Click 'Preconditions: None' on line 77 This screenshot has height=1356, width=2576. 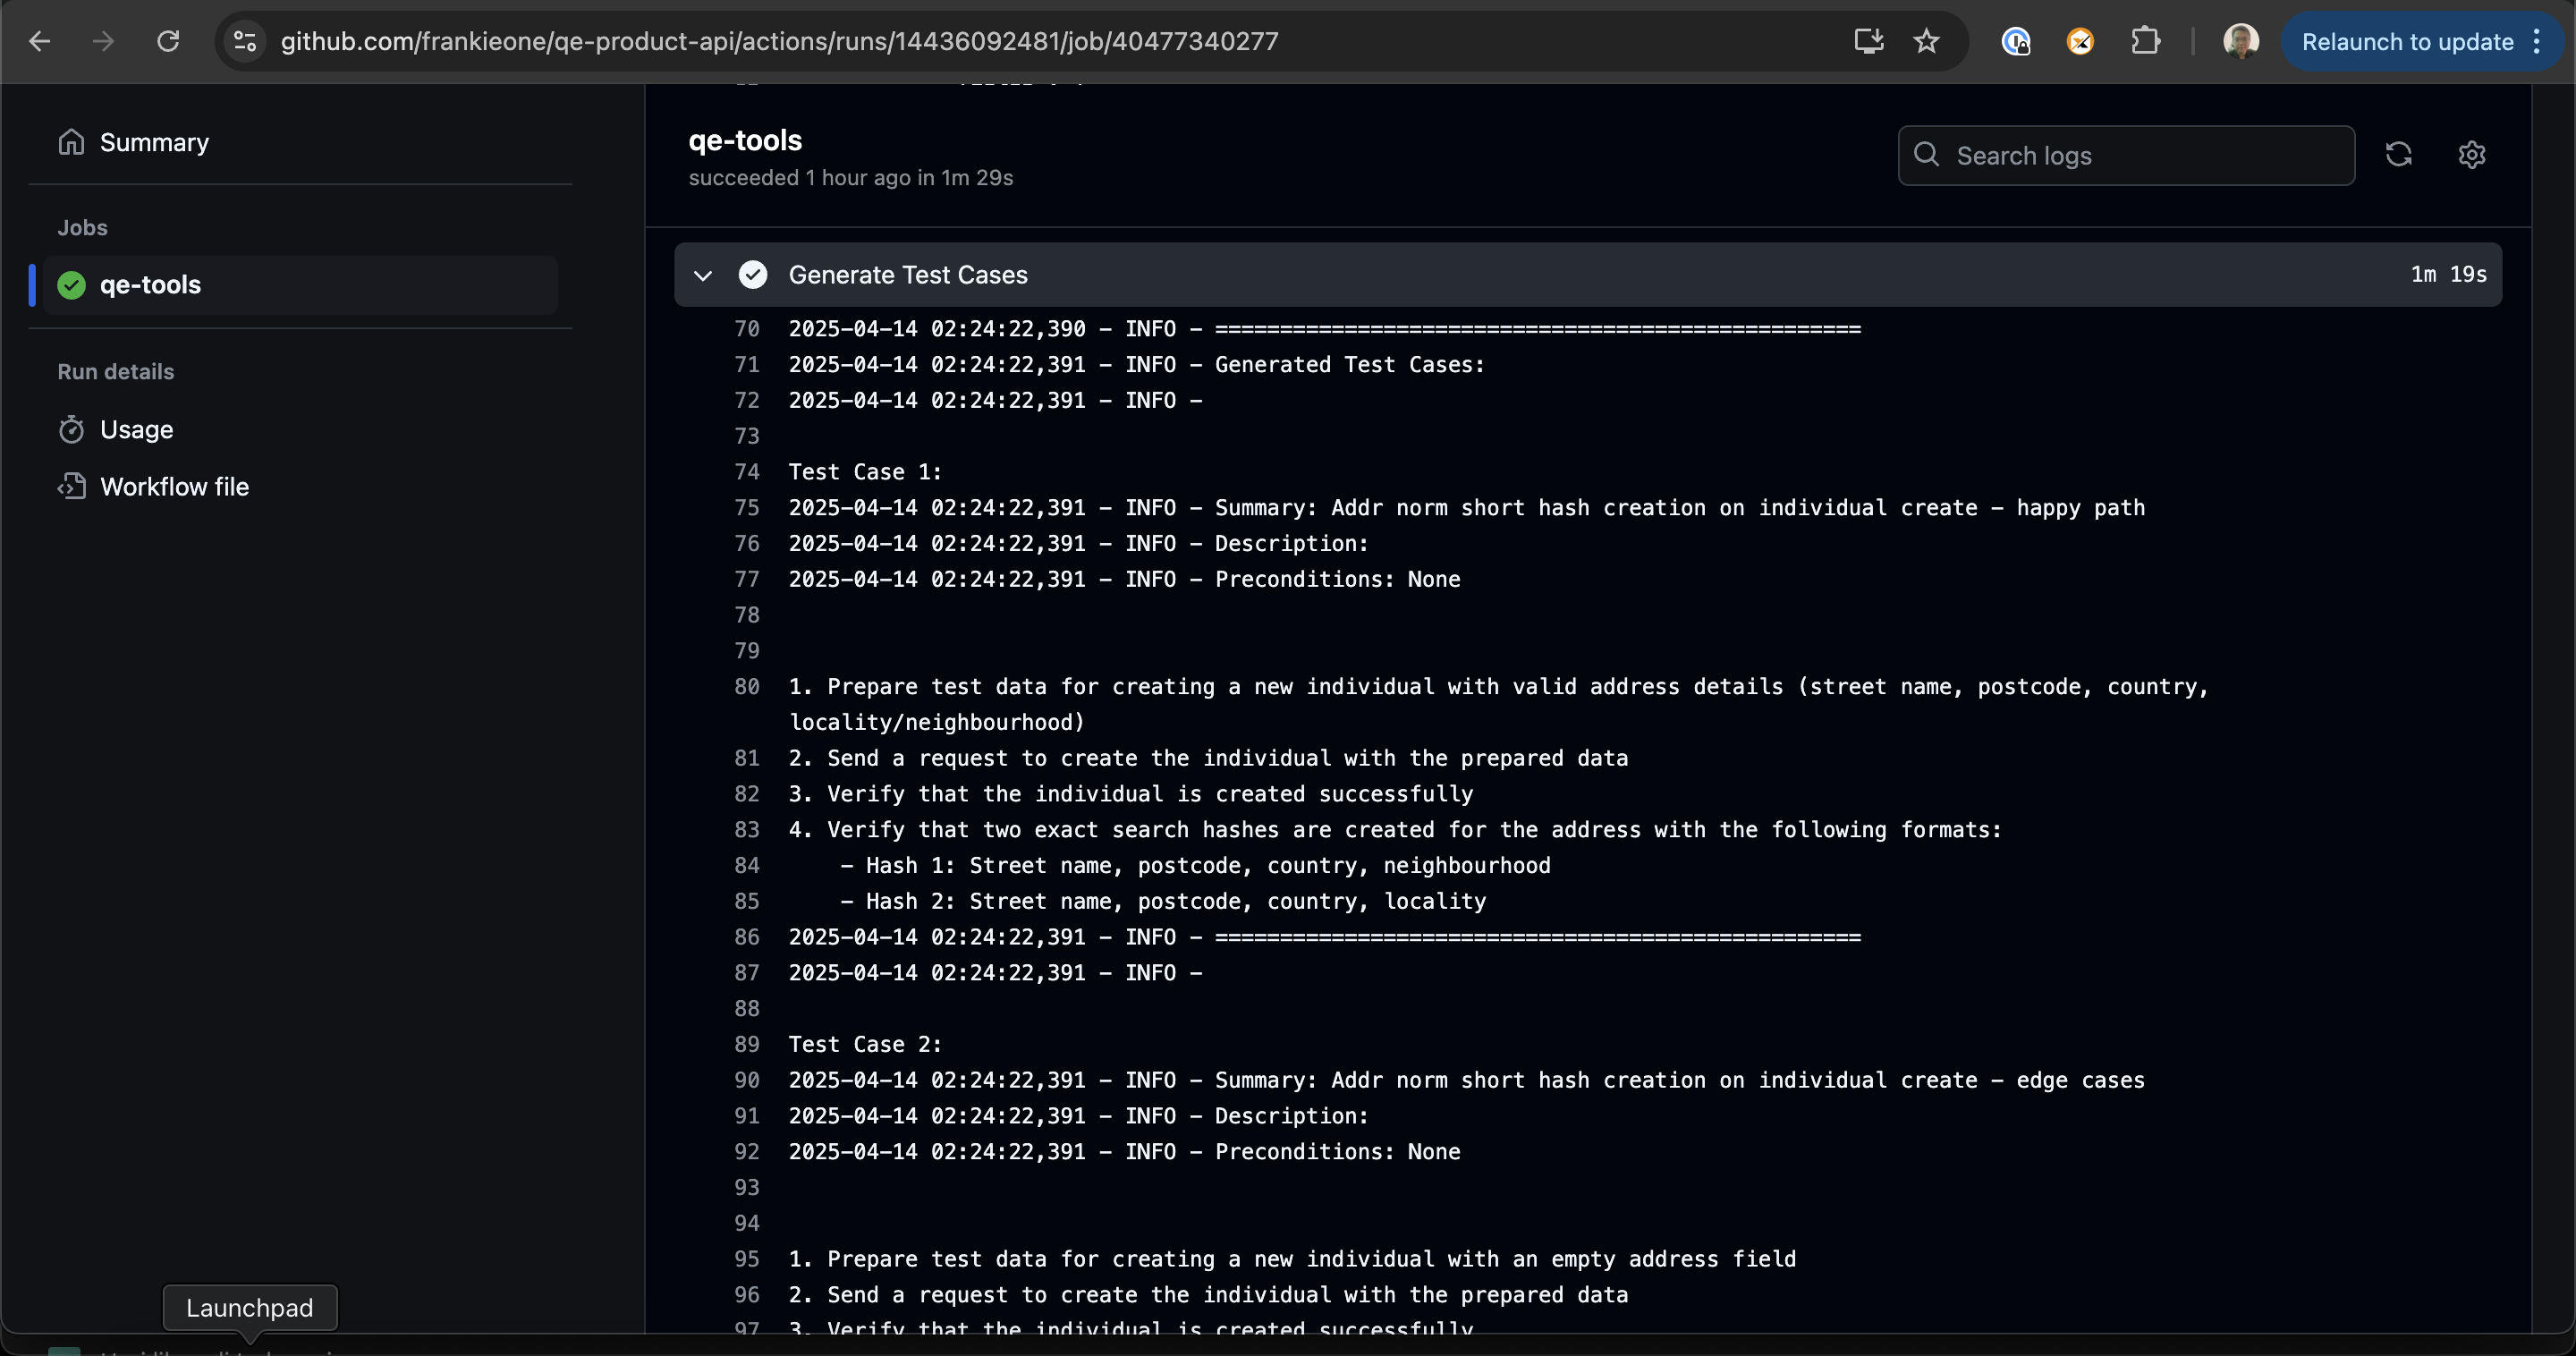tap(1337, 579)
